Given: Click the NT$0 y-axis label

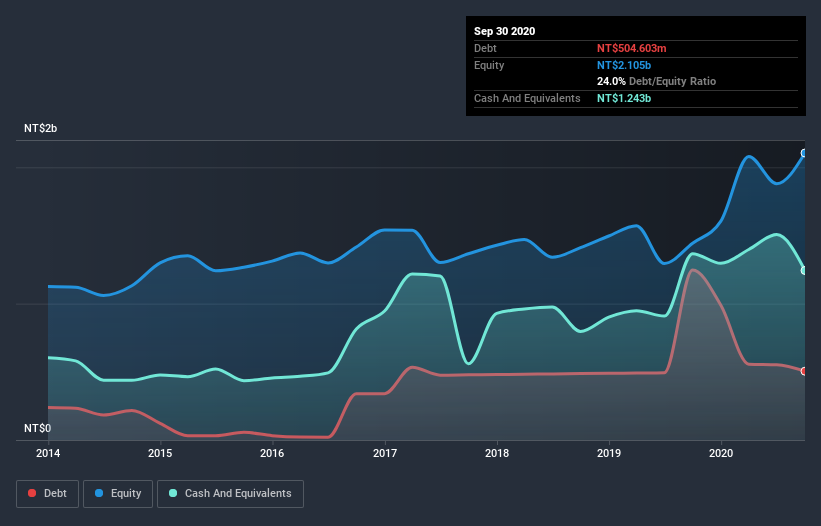Looking at the screenshot, I should (38, 428).
